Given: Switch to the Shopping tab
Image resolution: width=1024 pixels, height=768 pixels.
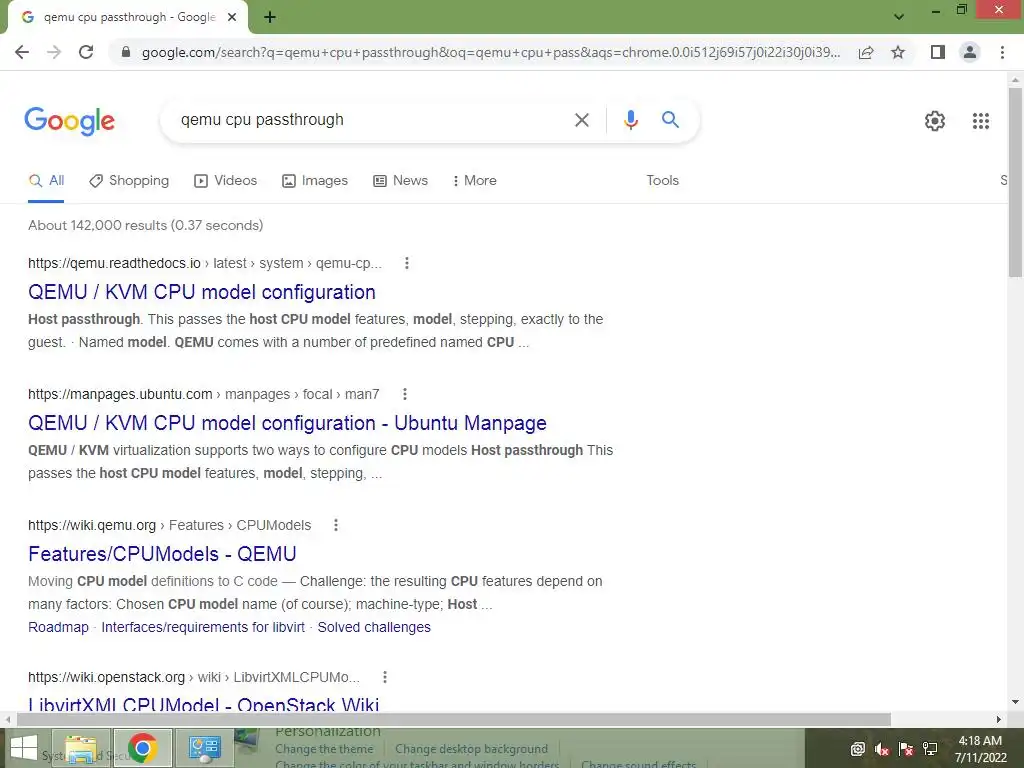Looking at the screenshot, I should (x=129, y=181).
